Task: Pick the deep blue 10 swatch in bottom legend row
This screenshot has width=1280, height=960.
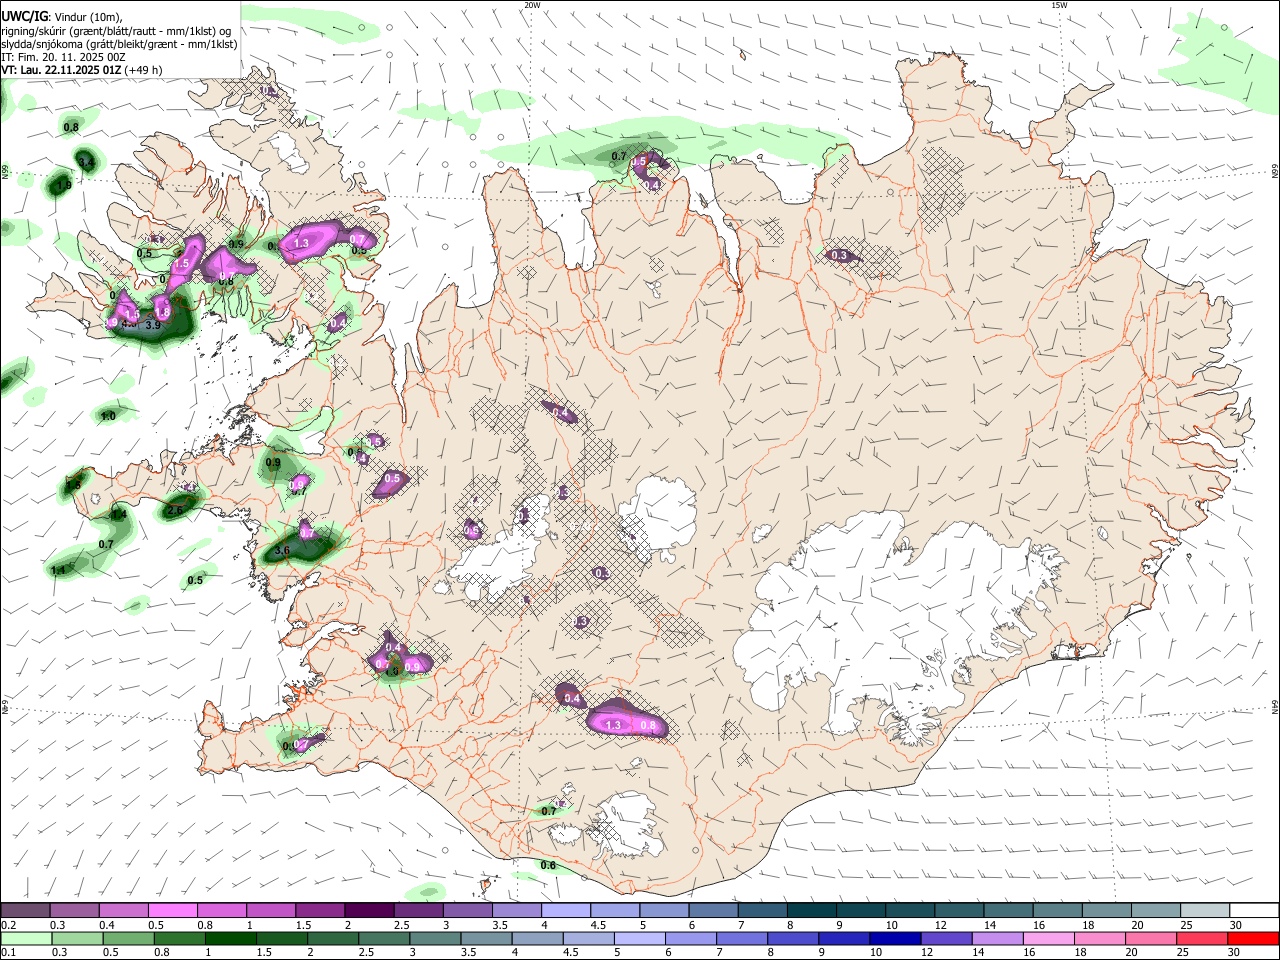Action: click(x=896, y=938)
